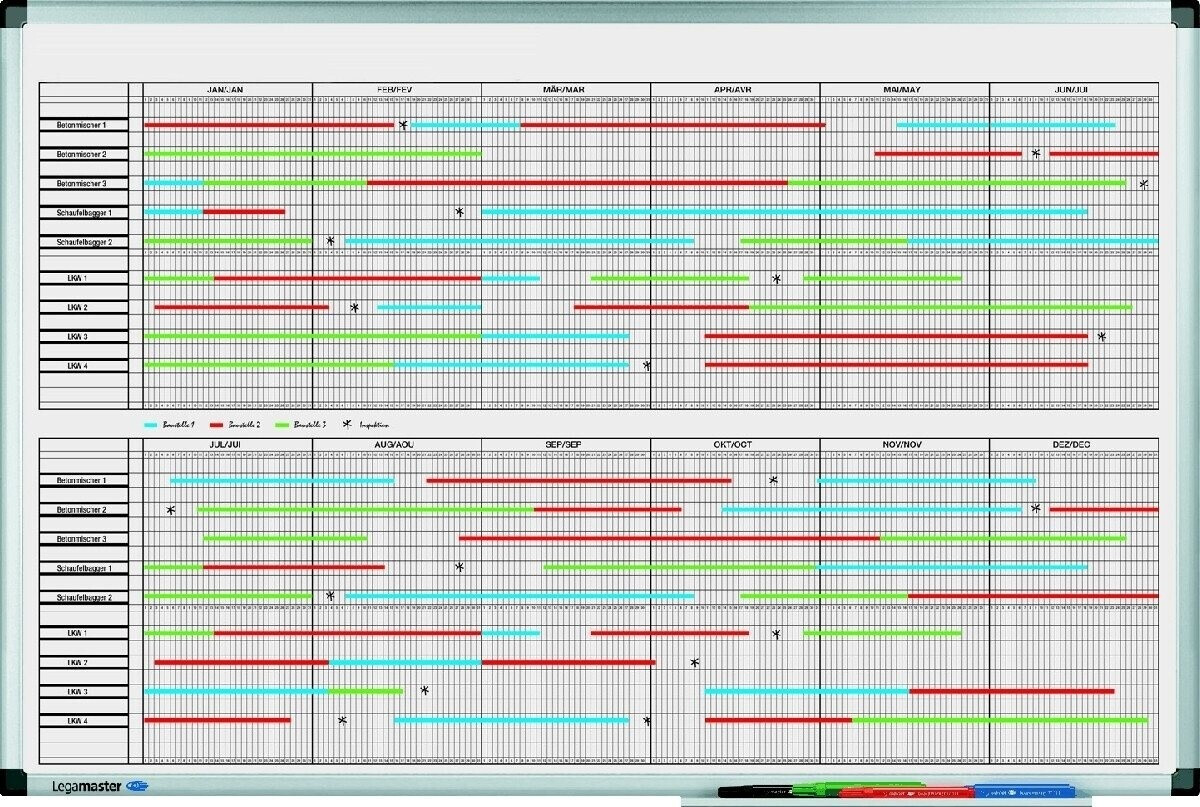Image resolution: width=1200 pixels, height=807 pixels.
Task: Click inspection asterisk in LKW 3 August row
Action: coord(424,691)
